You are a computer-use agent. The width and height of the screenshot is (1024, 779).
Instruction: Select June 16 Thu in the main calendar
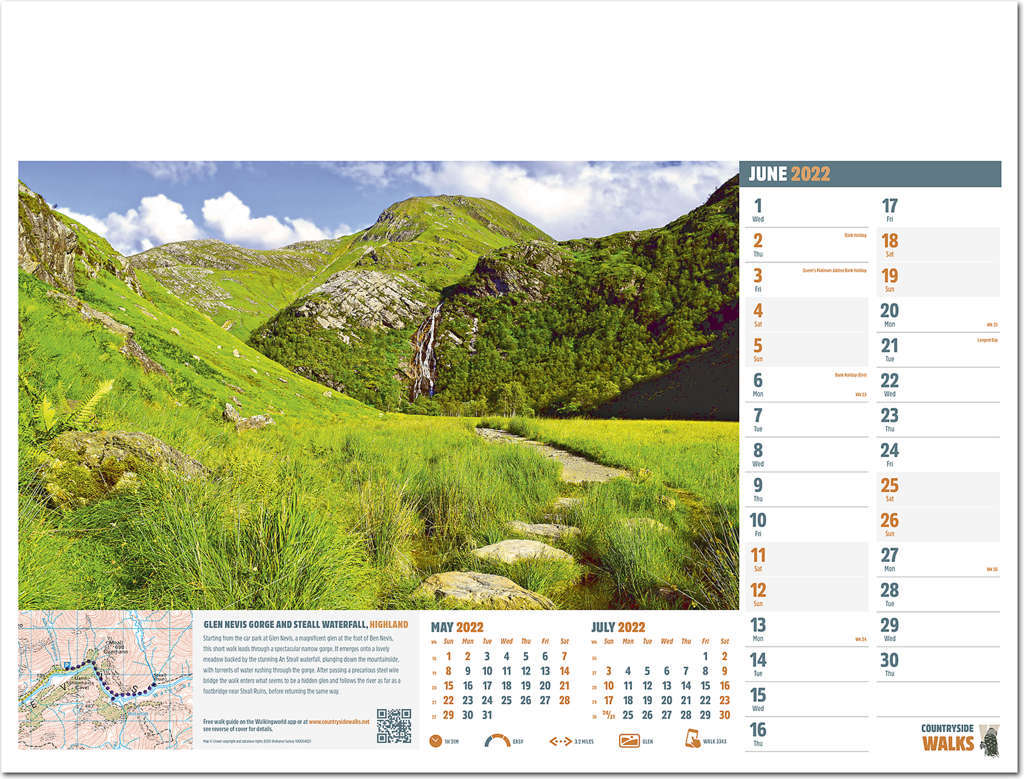pos(807,735)
